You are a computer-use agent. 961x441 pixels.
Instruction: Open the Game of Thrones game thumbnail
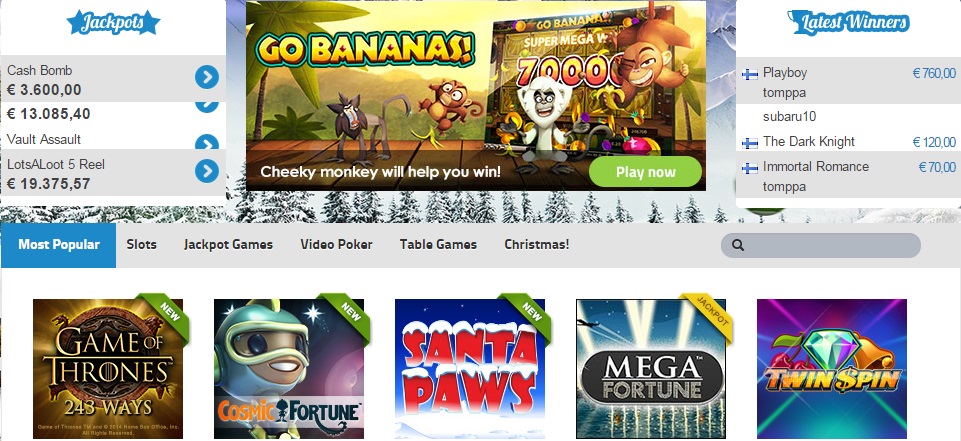[108, 369]
